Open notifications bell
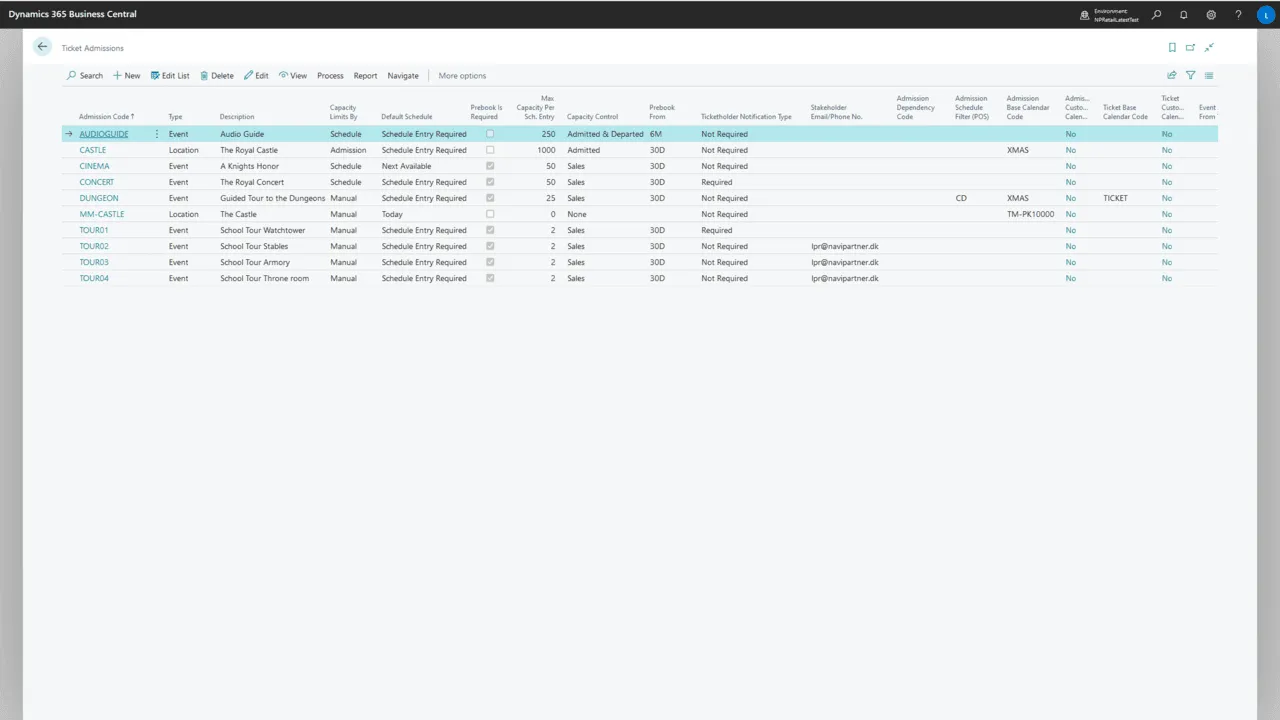Image resolution: width=1280 pixels, height=720 pixels. 1184,15
